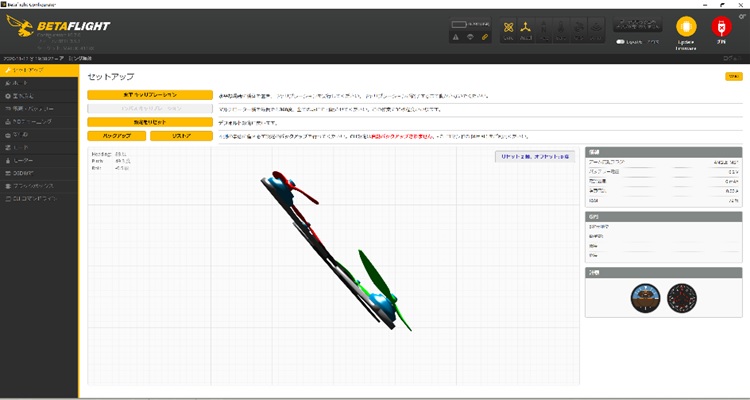Click the arming disable flags row
Screen dimensions: 750x400
663,163
